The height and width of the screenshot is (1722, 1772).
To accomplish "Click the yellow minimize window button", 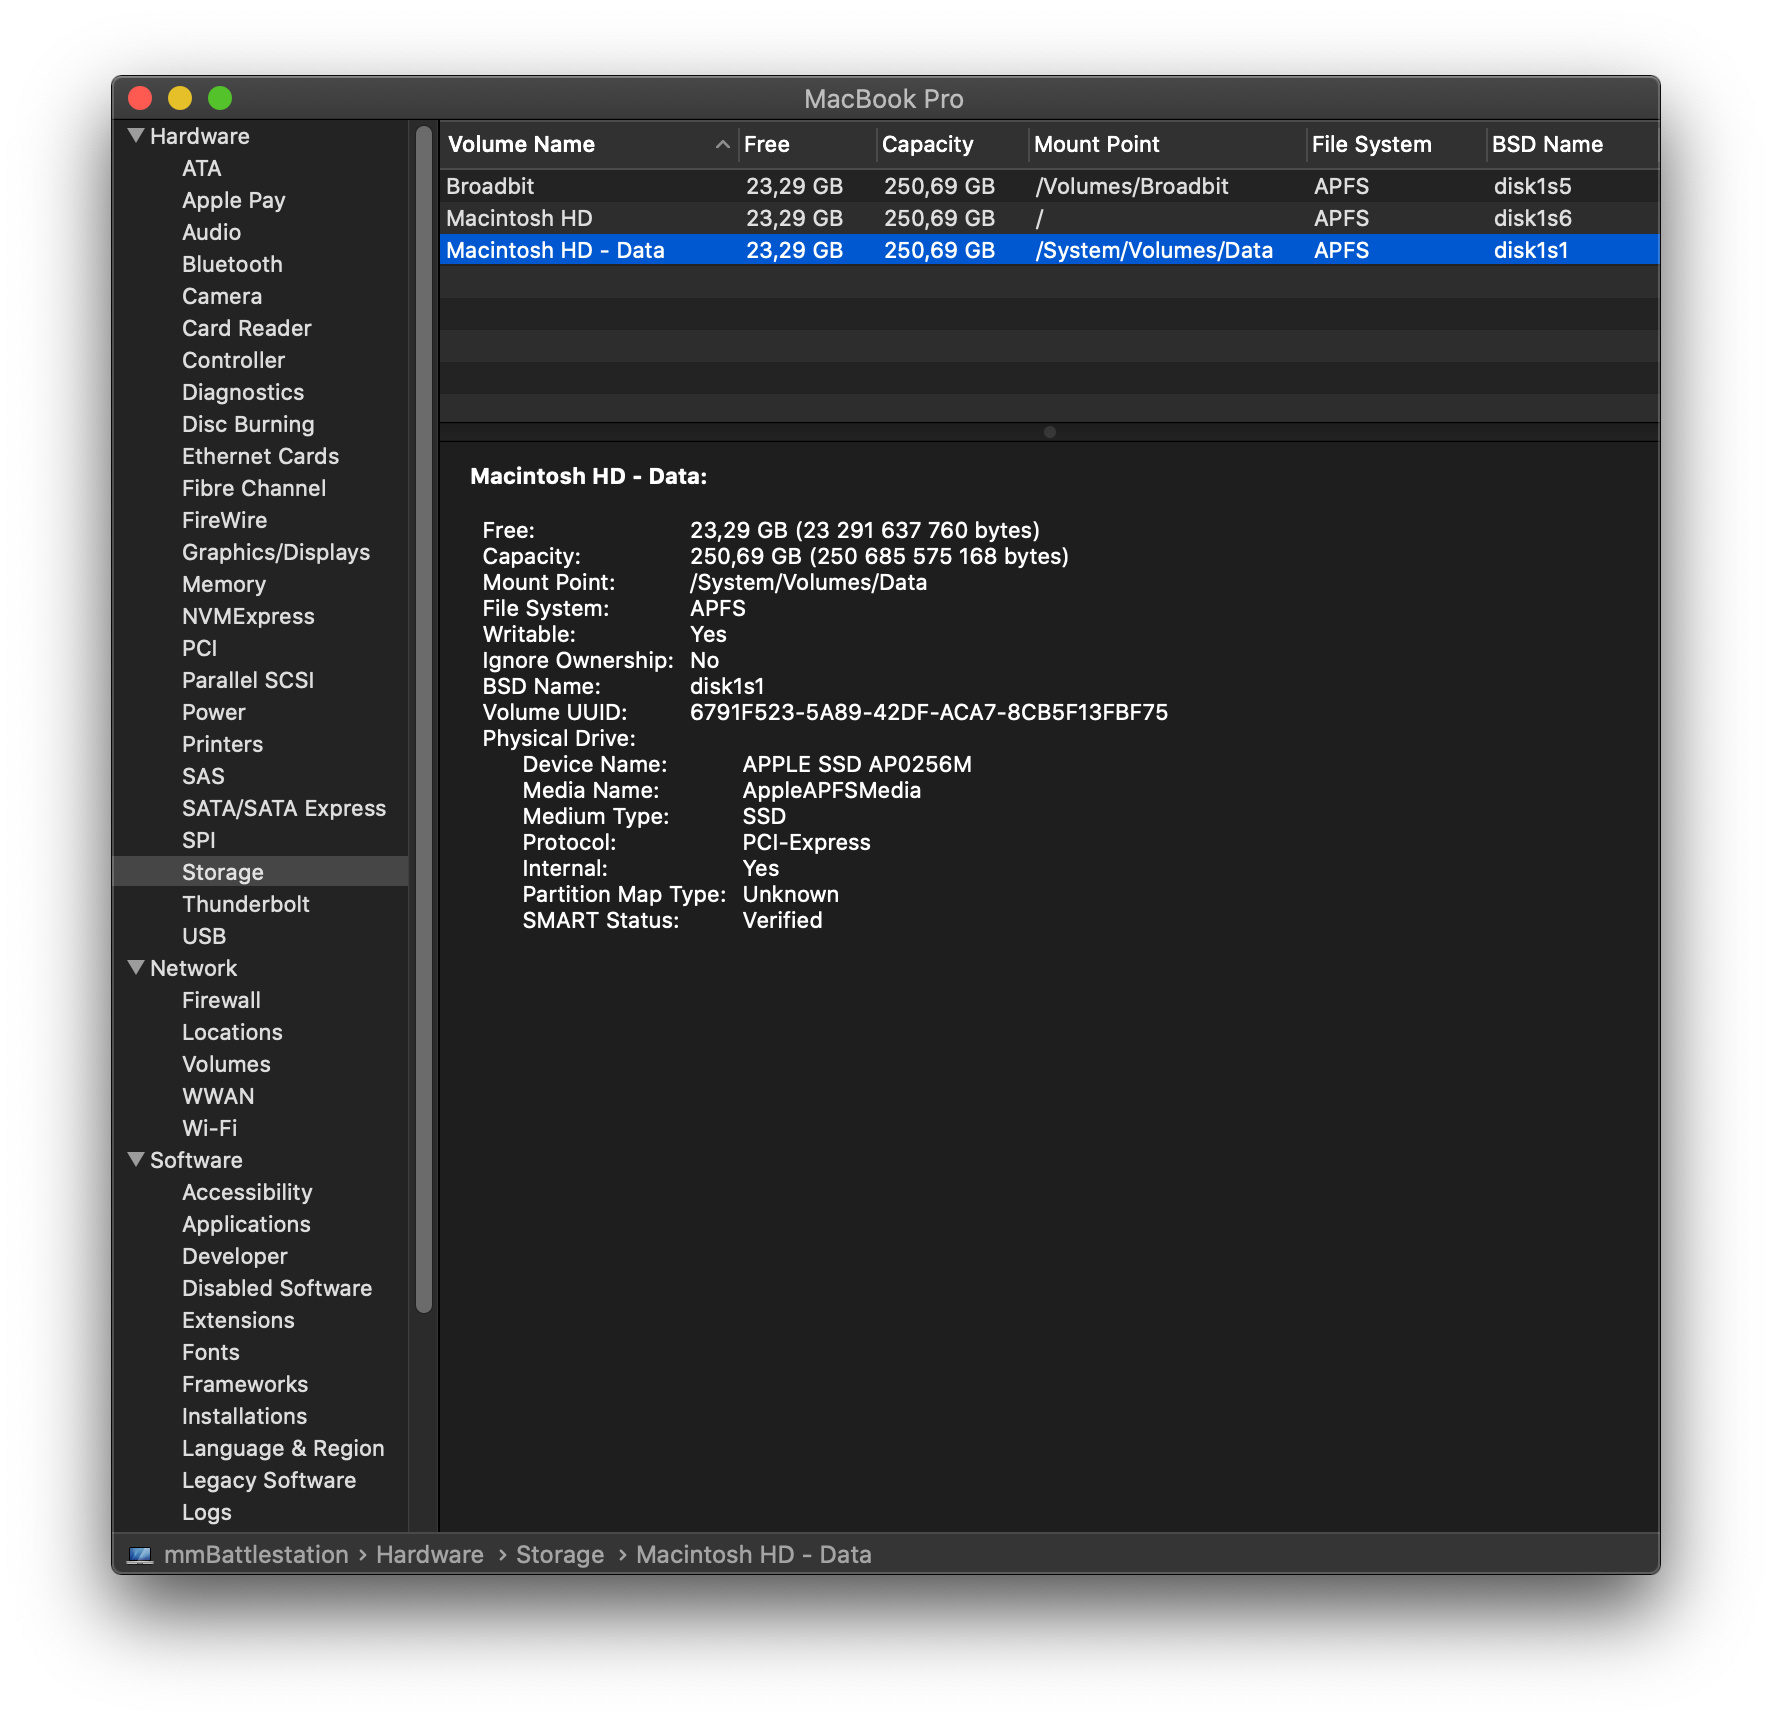I will [180, 98].
